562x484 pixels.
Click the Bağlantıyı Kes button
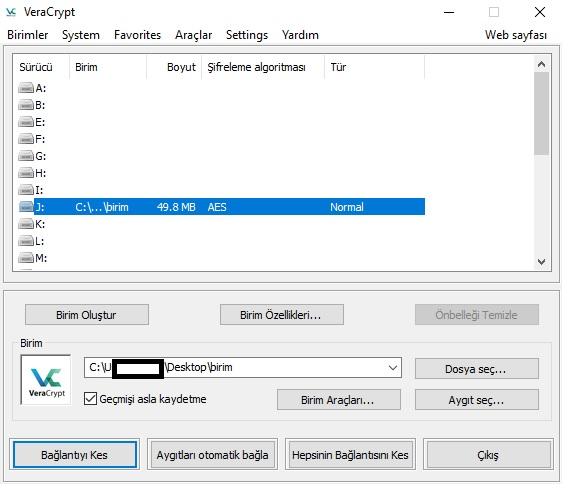[75, 455]
